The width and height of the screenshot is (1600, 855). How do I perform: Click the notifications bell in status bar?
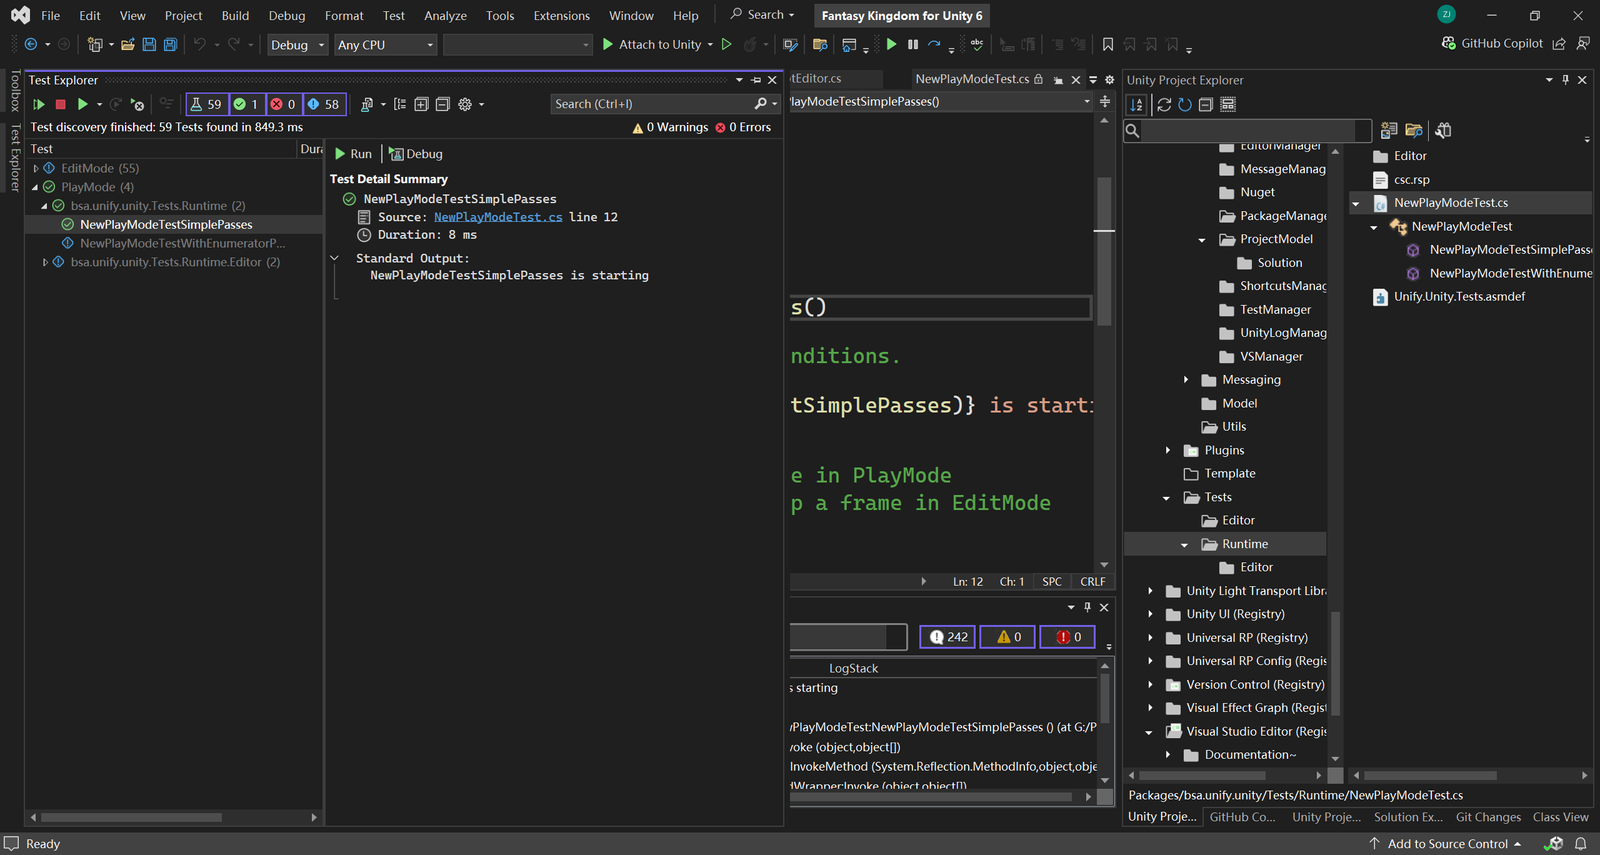coord(1581,844)
